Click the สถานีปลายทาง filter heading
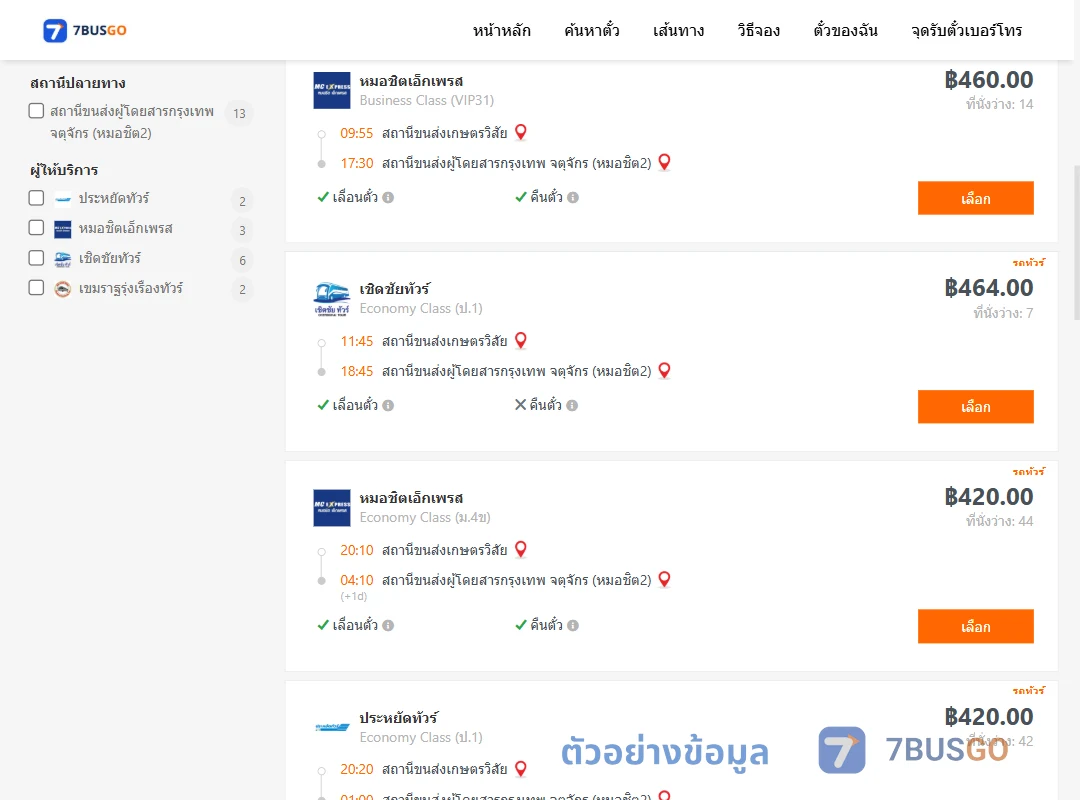 (78, 83)
